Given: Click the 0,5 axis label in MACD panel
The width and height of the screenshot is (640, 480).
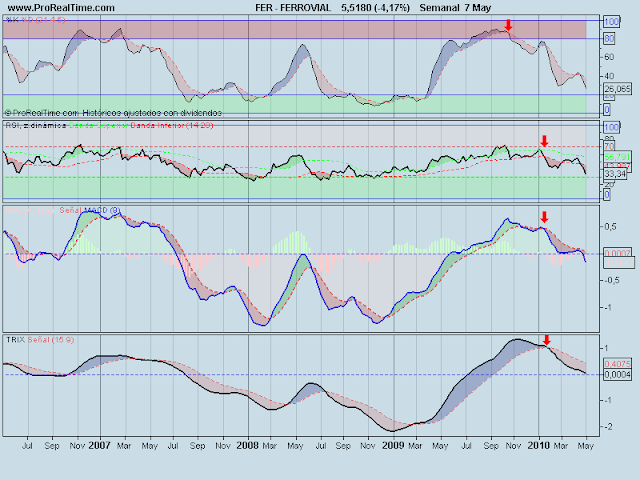Looking at the screenshot, I should click(611, 227).
